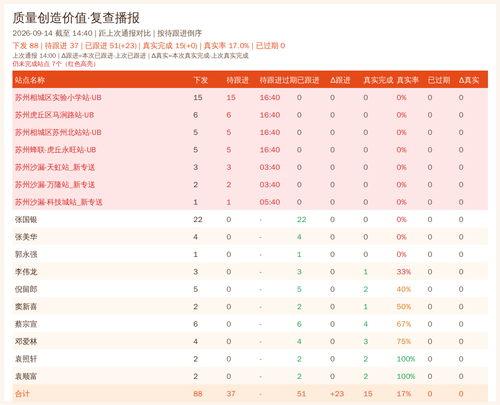The width and height of the screenshot is (500, 405).
Task: Click the 下发 column header
Action: [x=201, y=80]
